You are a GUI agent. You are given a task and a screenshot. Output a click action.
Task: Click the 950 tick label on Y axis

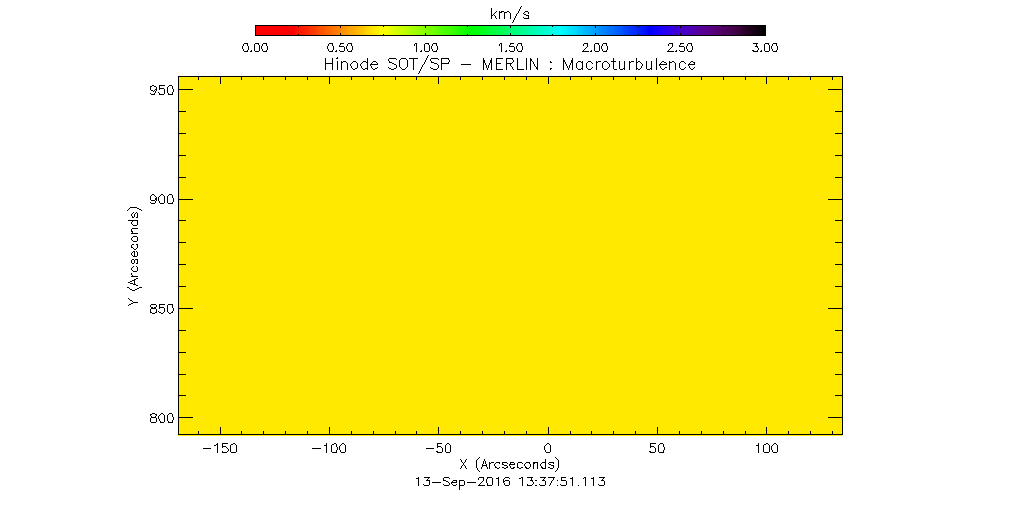163,90
